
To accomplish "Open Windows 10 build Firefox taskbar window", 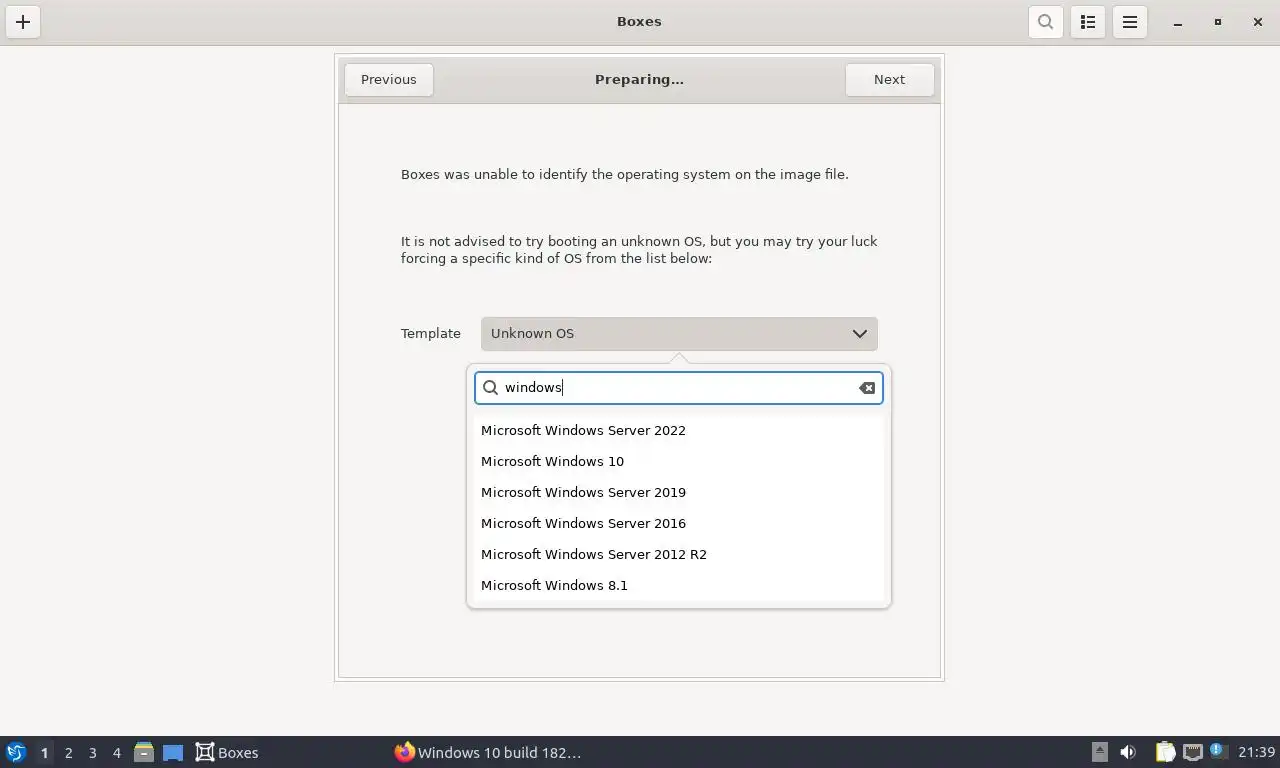I will (488, 752).
